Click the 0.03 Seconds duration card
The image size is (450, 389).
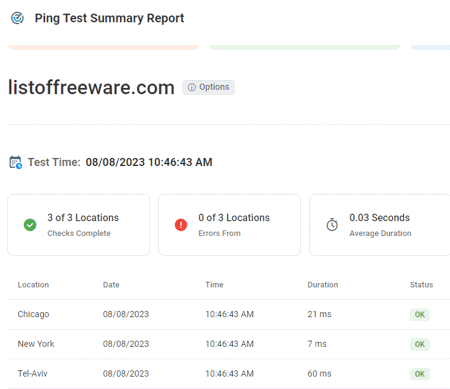(x=380, y=225)
